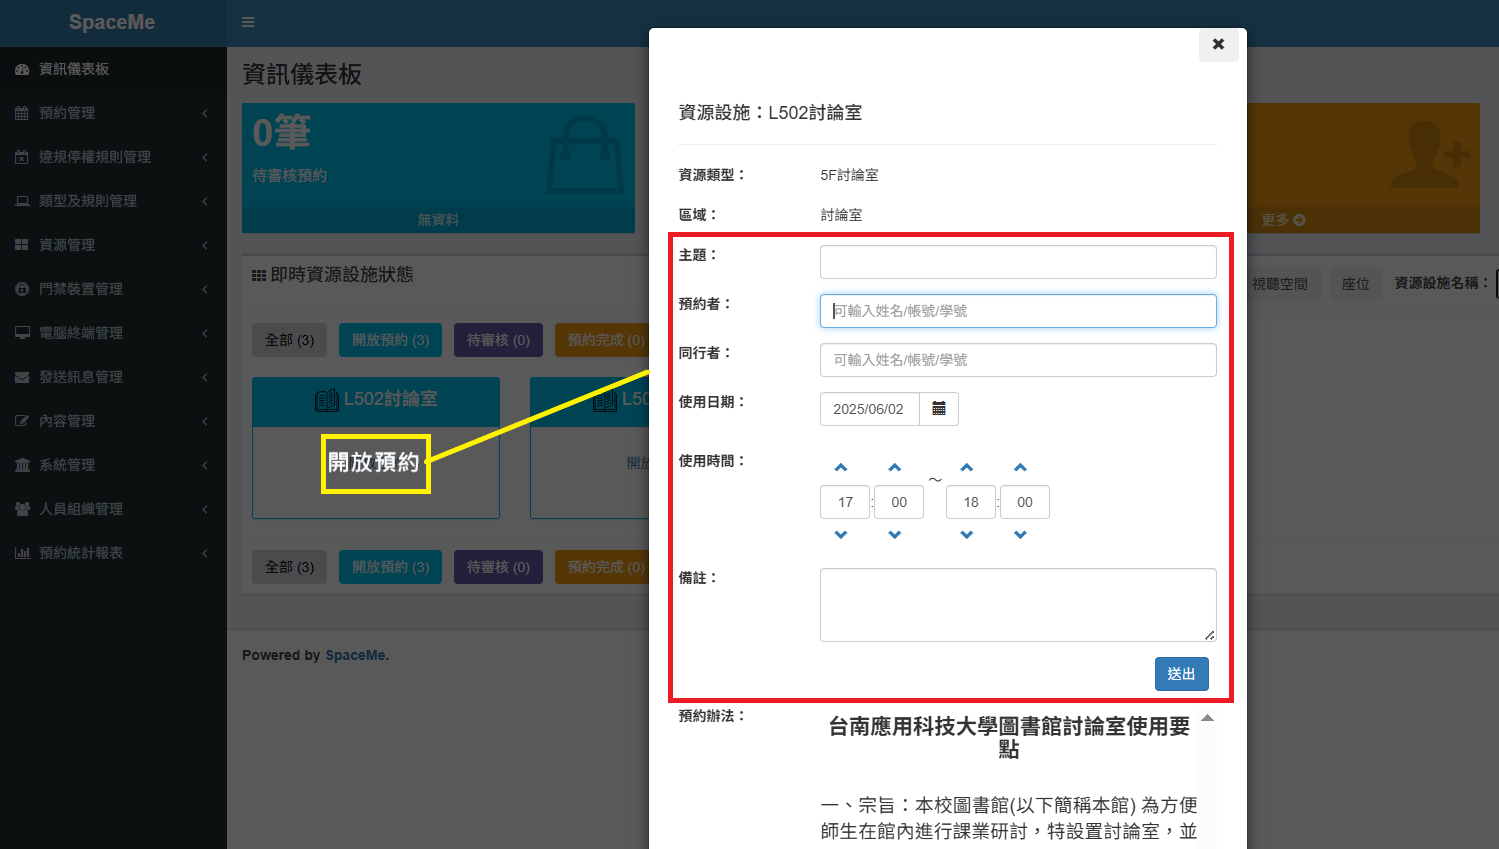The image size is (1499, 849).
Task: Toggle the hamburger sidebar menu
Action: [248, 22]
